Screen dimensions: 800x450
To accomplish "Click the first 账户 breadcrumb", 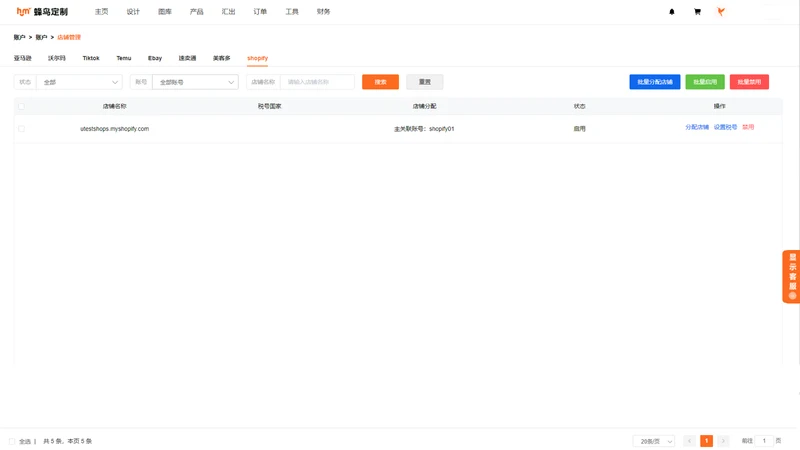I will [x=19, y=37].
